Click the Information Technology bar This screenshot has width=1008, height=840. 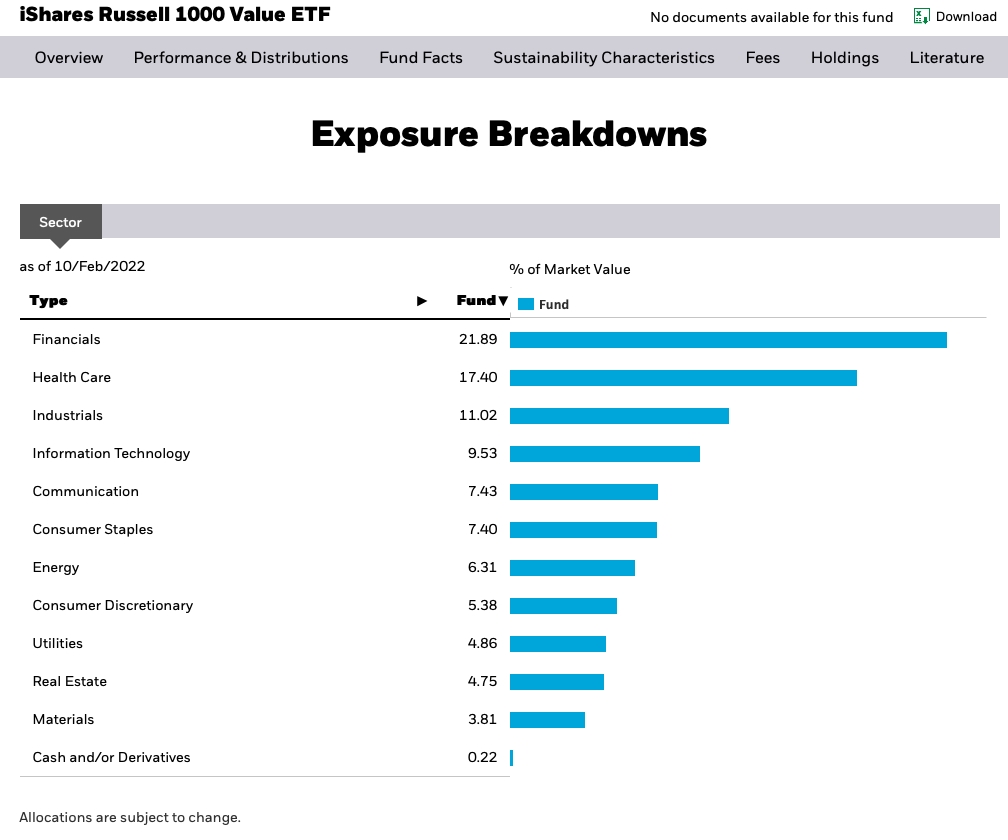coord(605,454)
